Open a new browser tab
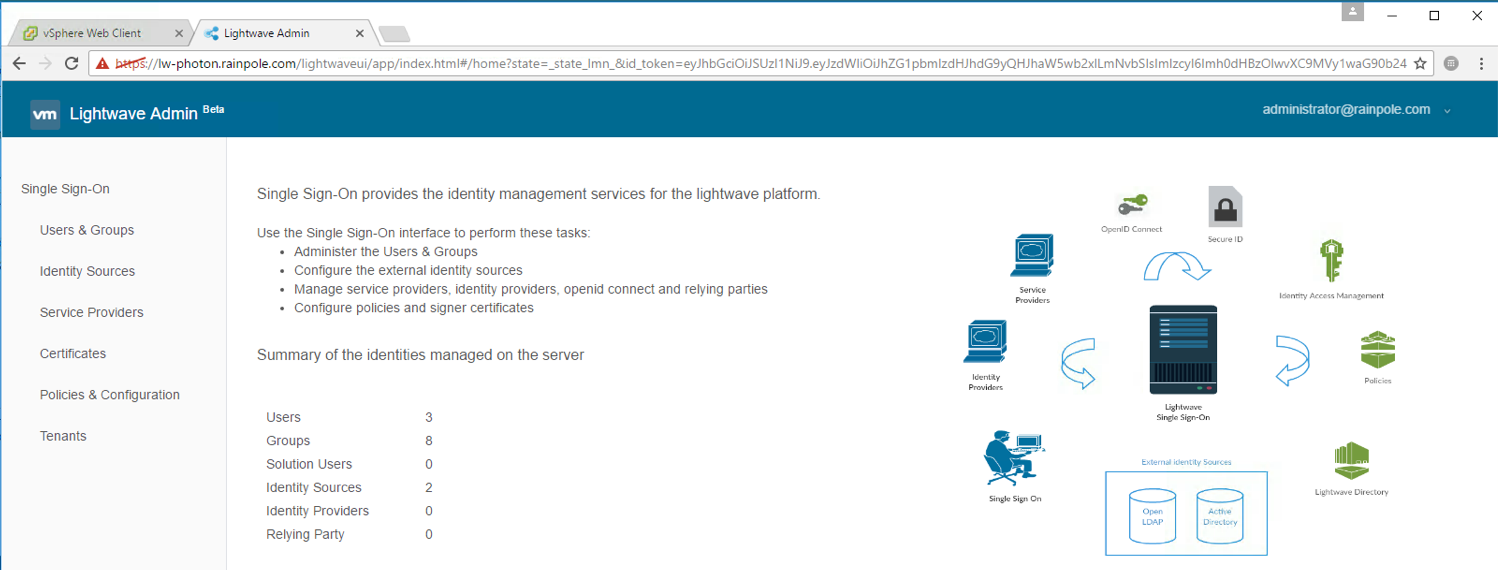 pyautogui.click(x=394, y=34)
